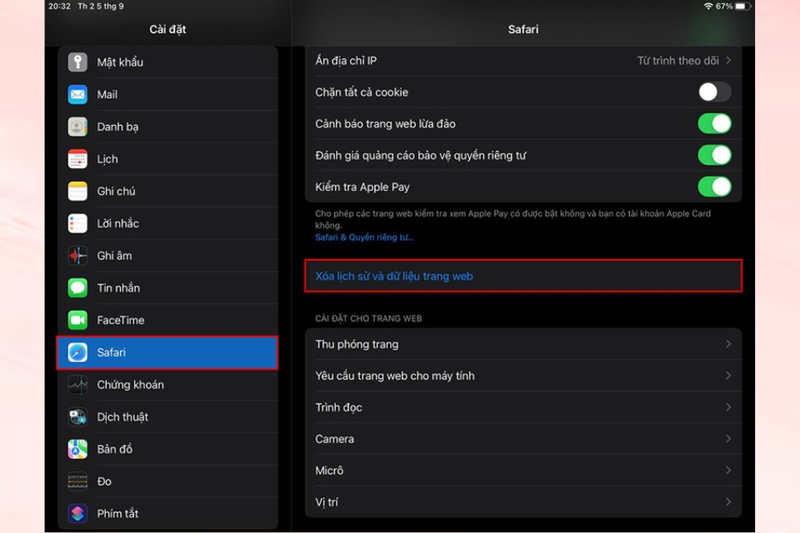Tap the Wi-Fi status icon

[708, 6]
